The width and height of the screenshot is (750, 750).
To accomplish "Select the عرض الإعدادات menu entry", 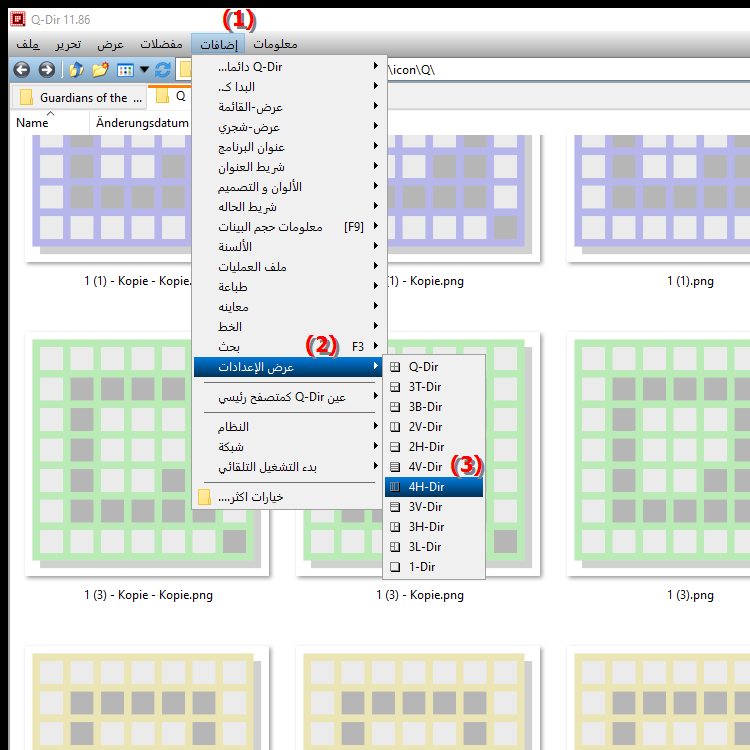I will click(x=288, y=367).
